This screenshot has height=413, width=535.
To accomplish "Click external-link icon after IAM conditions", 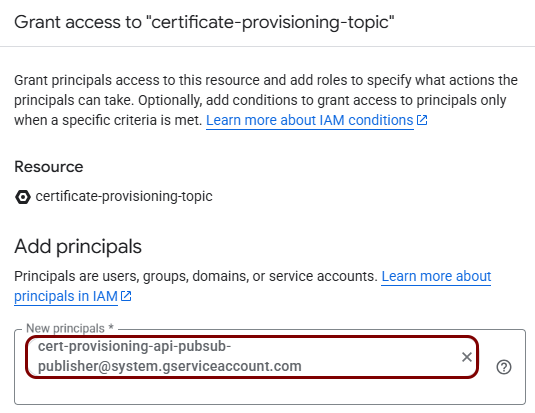I will coord(422,120).
